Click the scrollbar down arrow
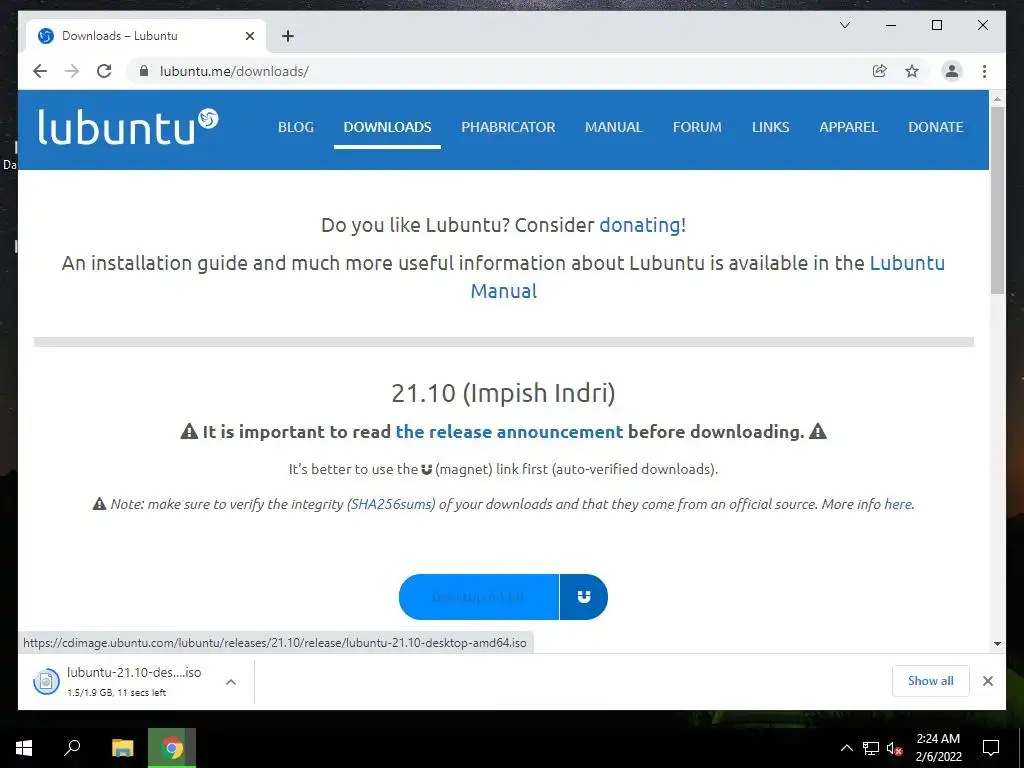 (997, 643)
